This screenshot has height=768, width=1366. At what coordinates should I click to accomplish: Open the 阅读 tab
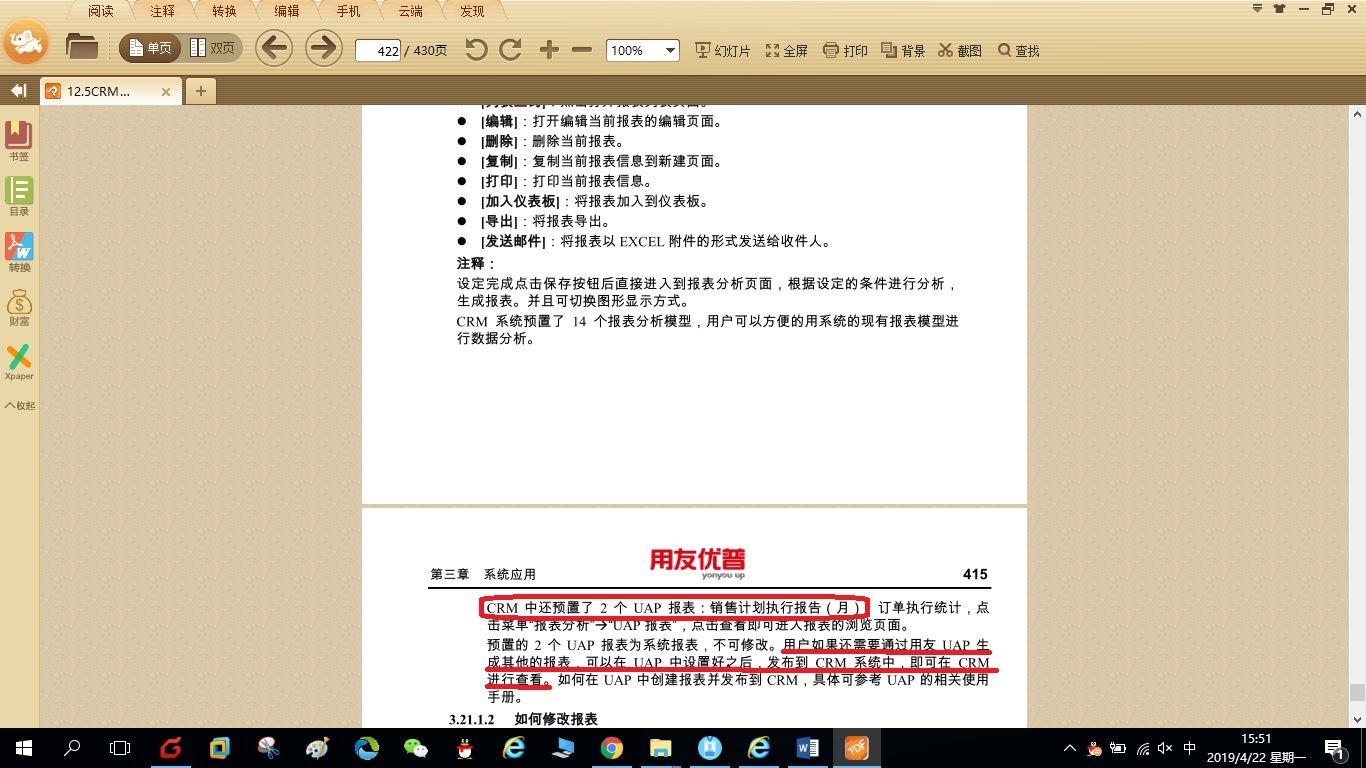pyautogui.click(x=101, y=11)
